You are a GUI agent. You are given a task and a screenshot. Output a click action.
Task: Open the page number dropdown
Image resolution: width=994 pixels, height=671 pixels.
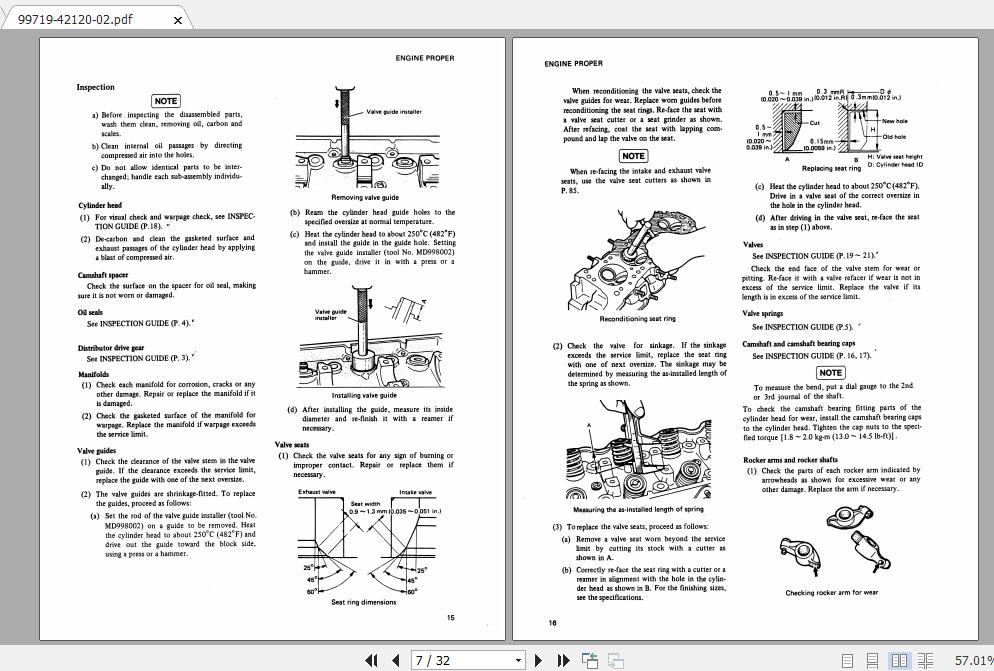(x=520, y=660)
